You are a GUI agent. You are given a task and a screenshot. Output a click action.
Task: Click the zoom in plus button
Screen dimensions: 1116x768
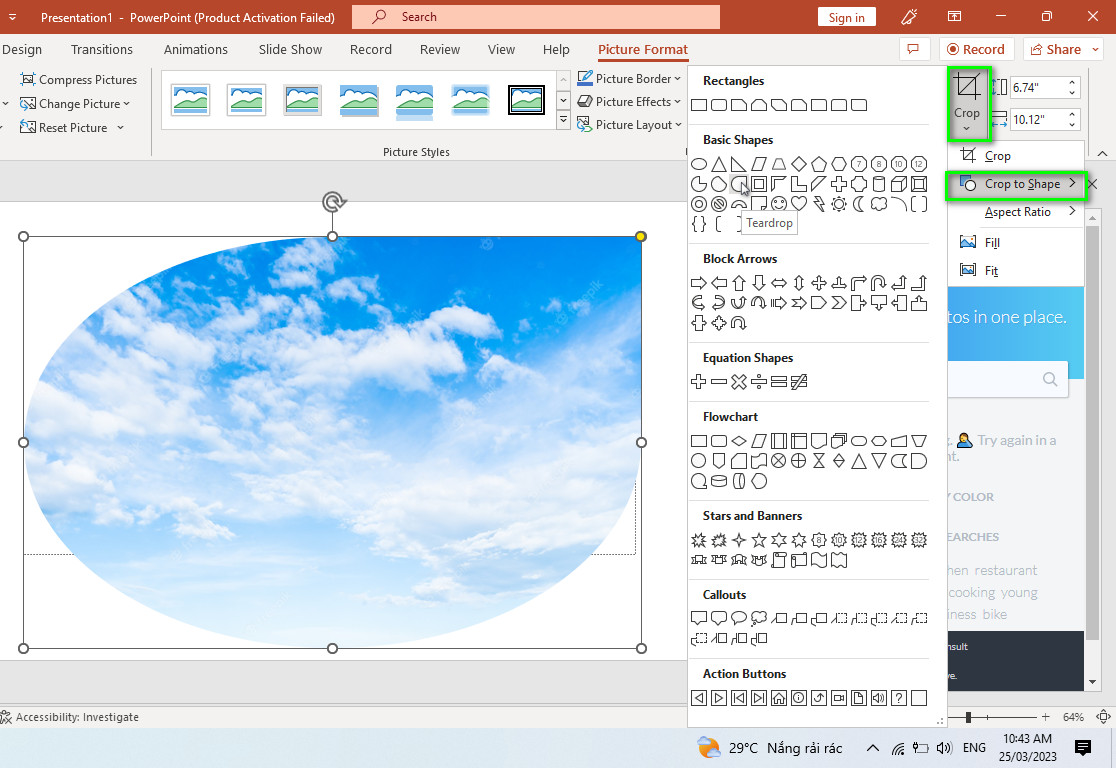tap(1046, 717)
